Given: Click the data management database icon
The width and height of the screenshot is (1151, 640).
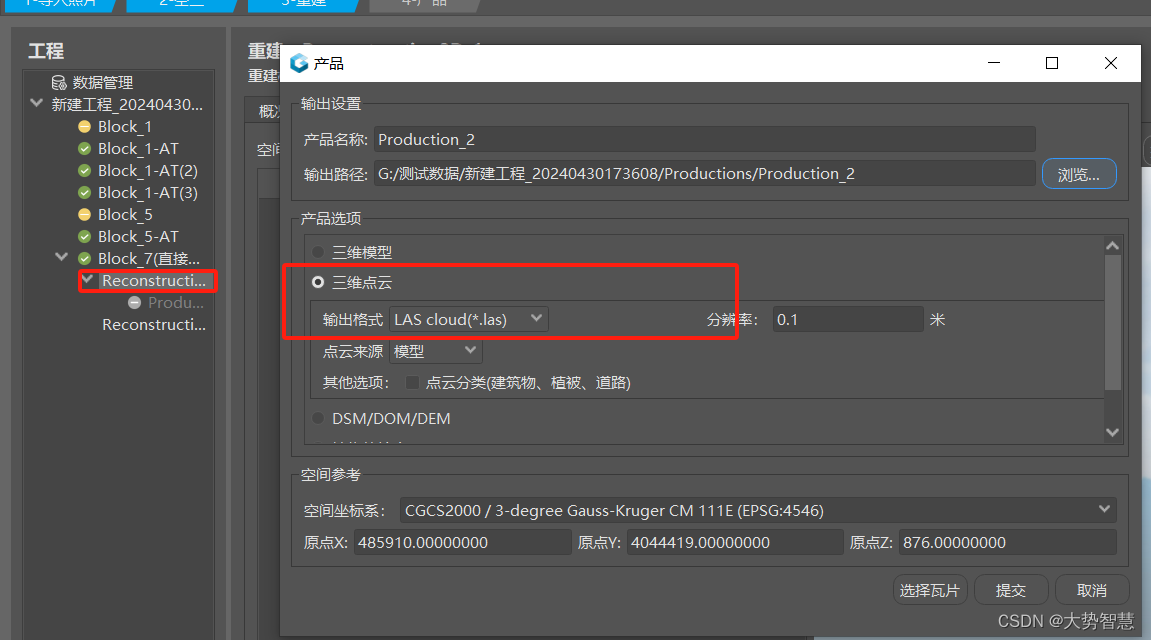Looking at the screenshot, I should click(59, 82).
